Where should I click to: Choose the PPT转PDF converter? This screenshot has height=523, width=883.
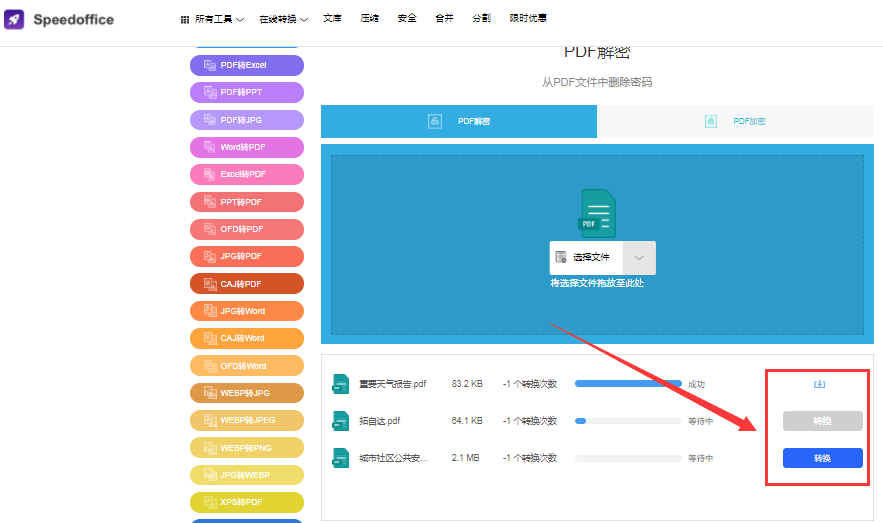247,202
